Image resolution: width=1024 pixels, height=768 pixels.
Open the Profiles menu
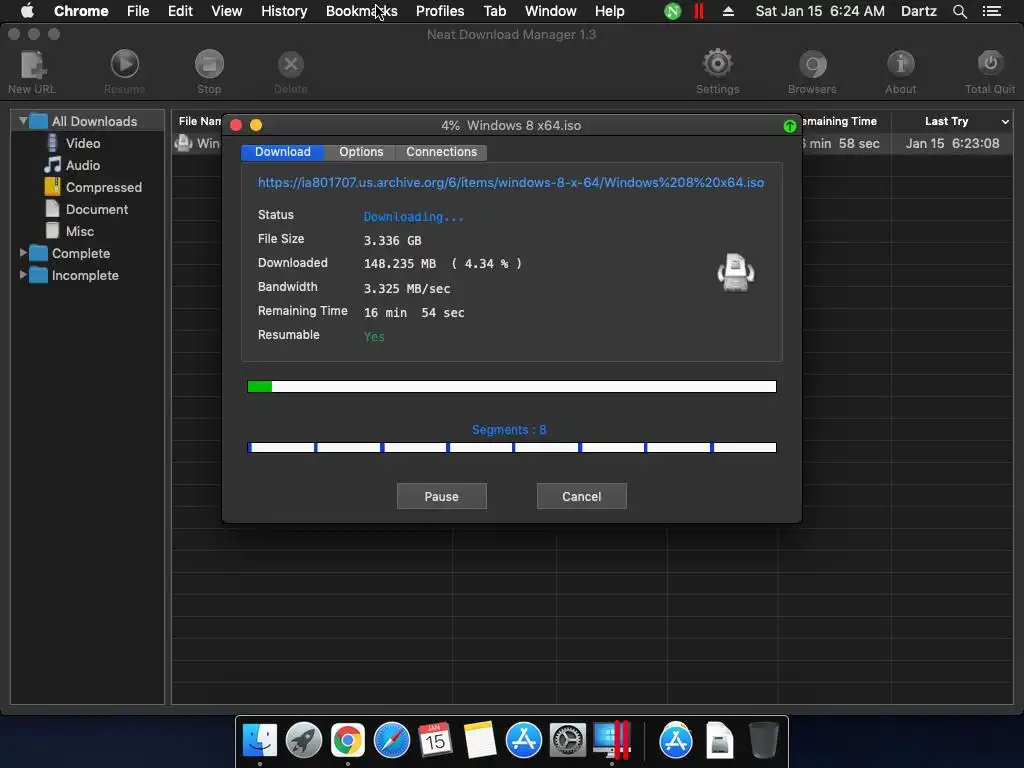[x=440, y=11]
